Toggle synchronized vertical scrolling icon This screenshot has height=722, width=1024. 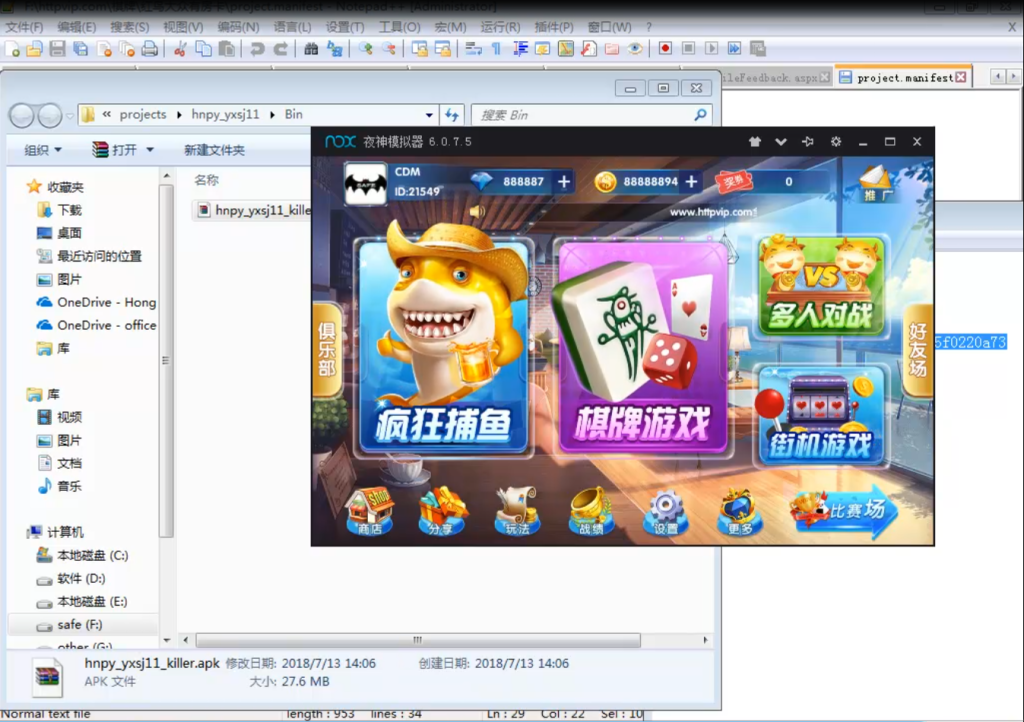(419, 49)
